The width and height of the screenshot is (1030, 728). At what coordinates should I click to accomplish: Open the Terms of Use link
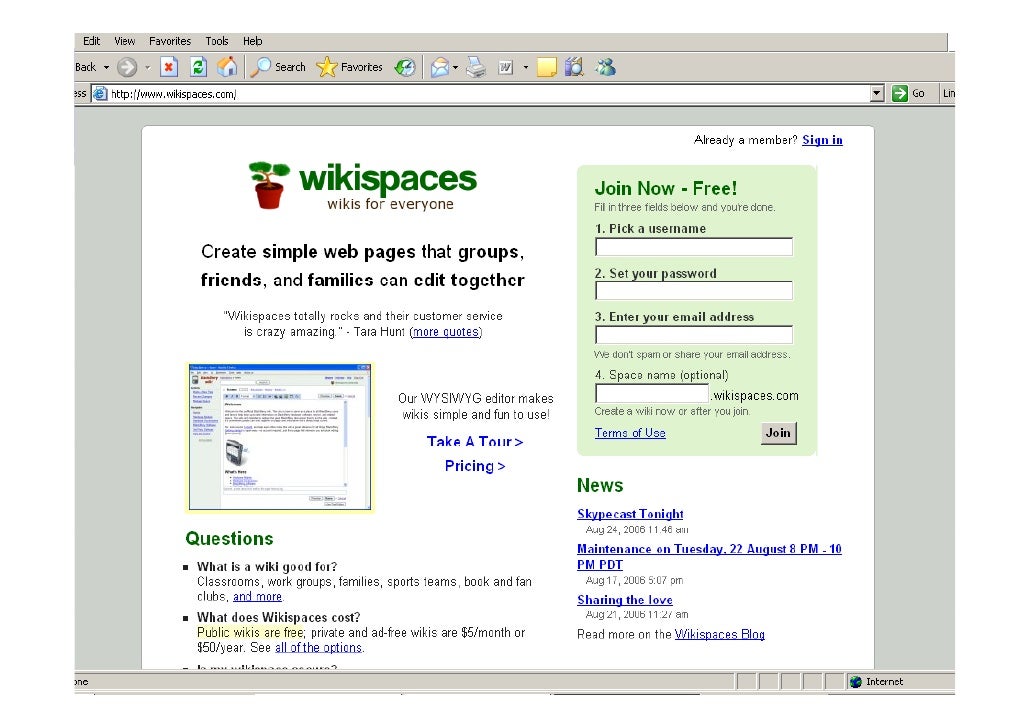pos(630,433)
